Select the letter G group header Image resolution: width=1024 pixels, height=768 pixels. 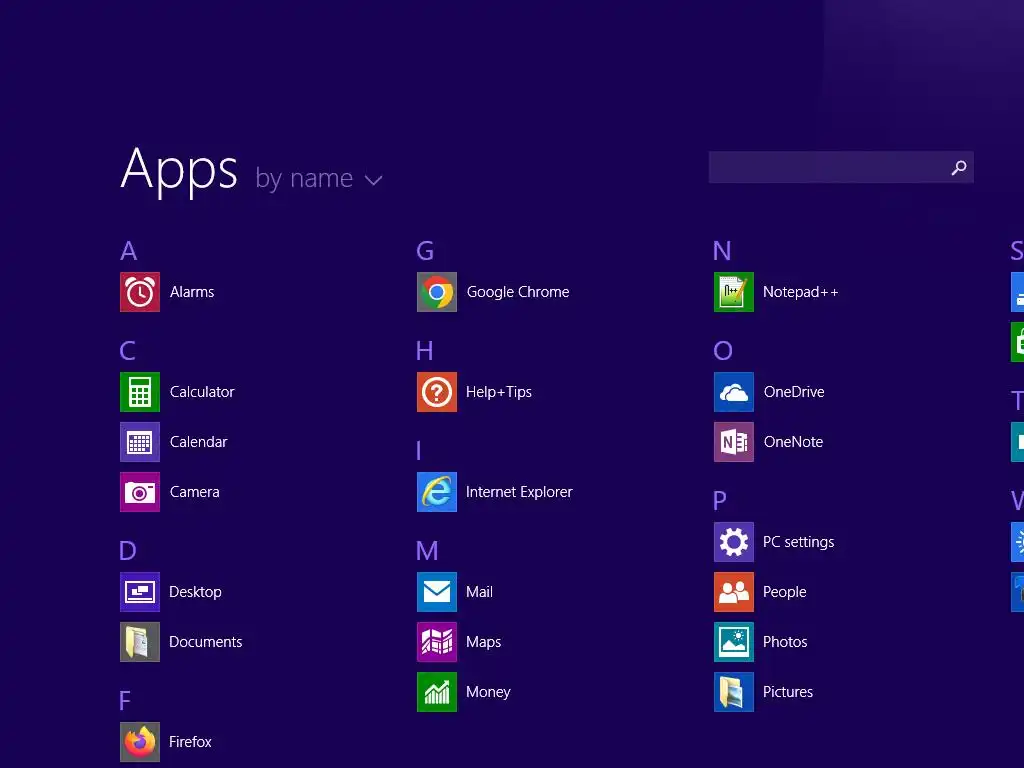coord(425,251)
